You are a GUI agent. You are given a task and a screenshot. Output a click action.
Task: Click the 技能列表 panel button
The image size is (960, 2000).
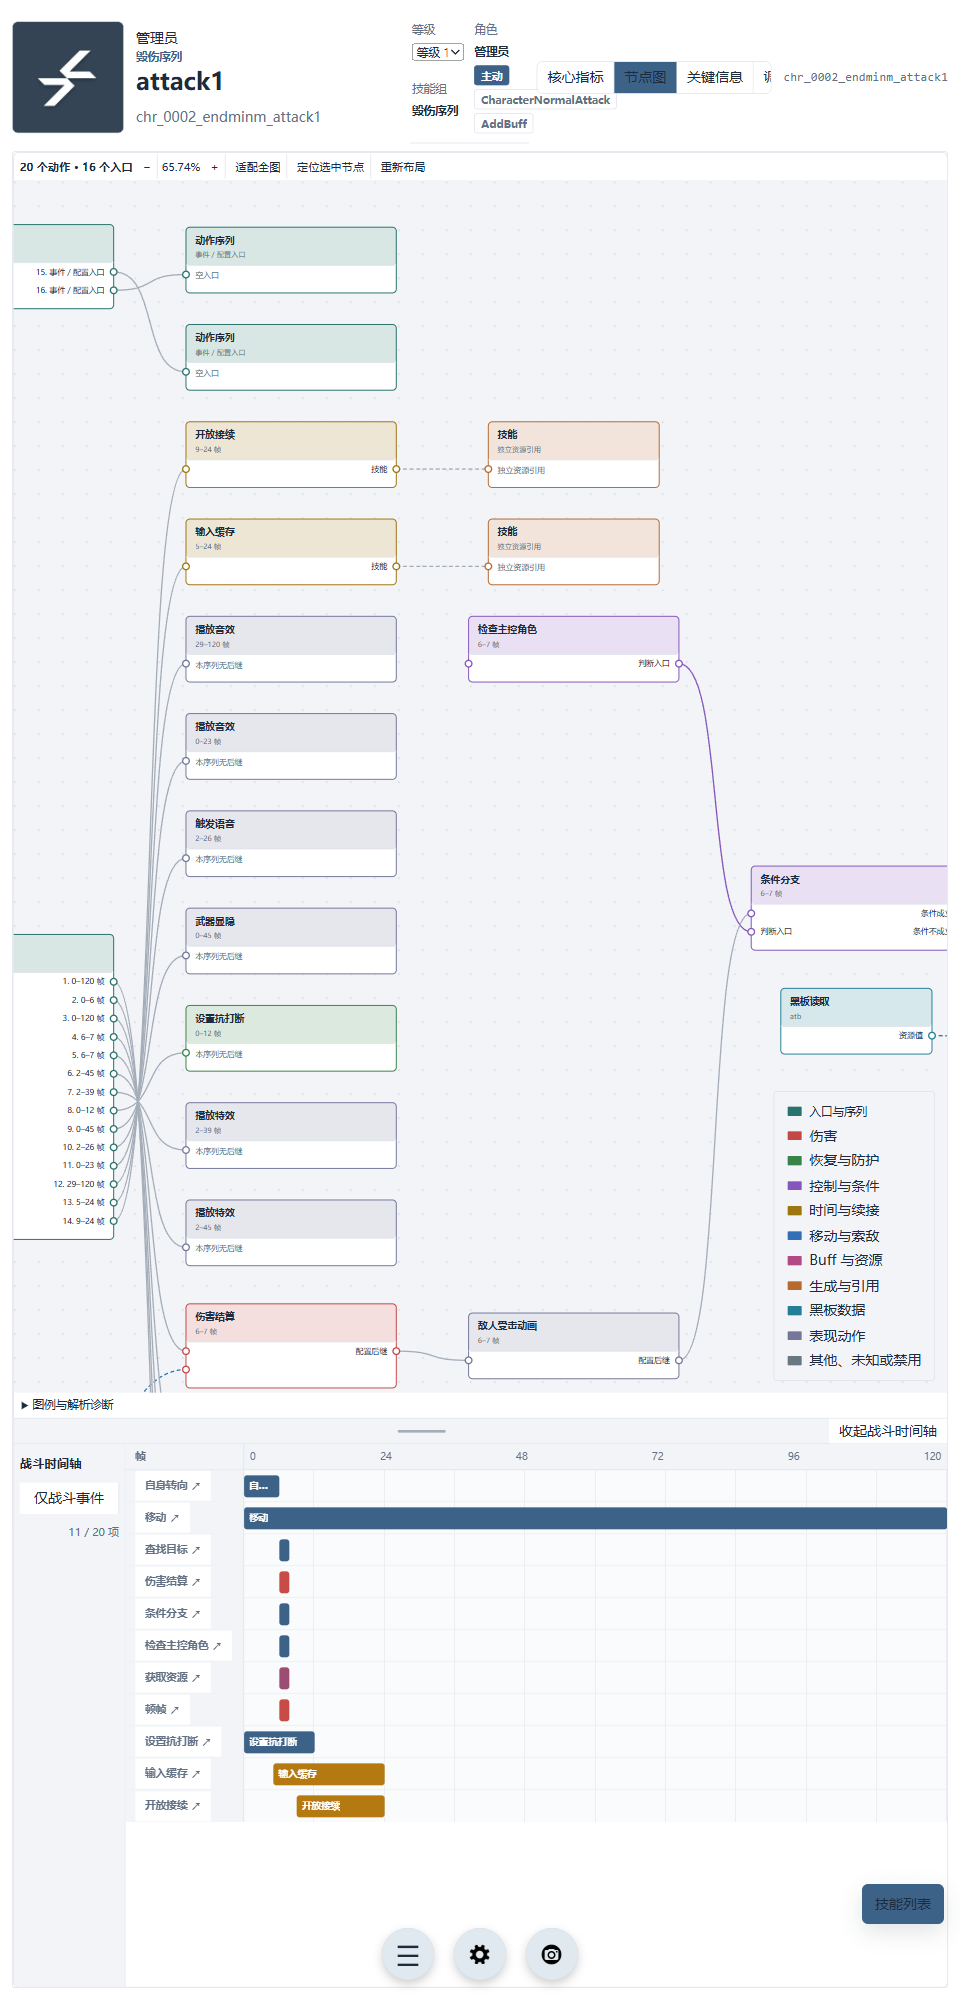(x=903, y=1904)
